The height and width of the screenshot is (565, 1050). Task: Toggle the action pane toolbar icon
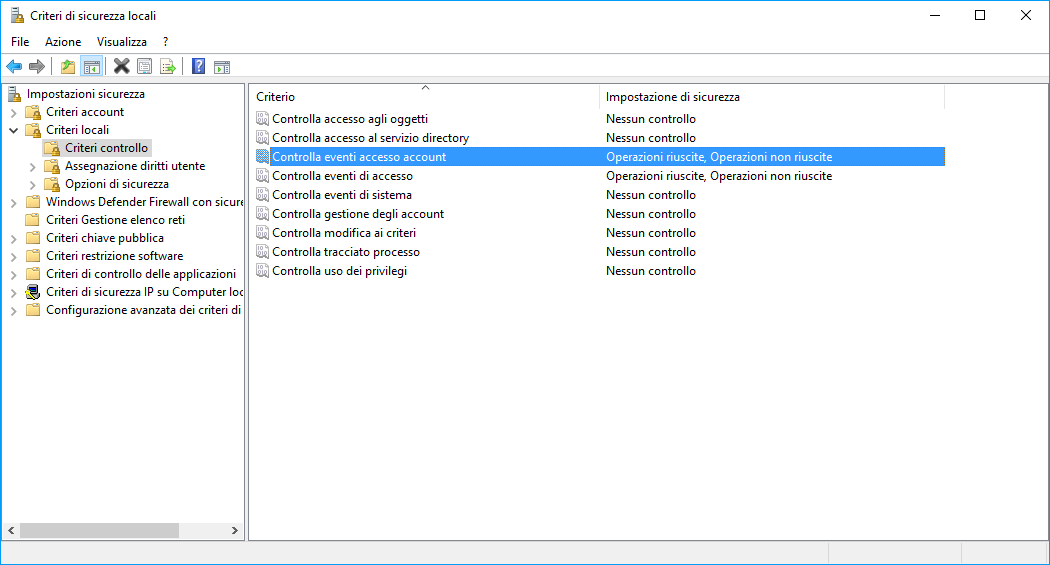(222, 66)
